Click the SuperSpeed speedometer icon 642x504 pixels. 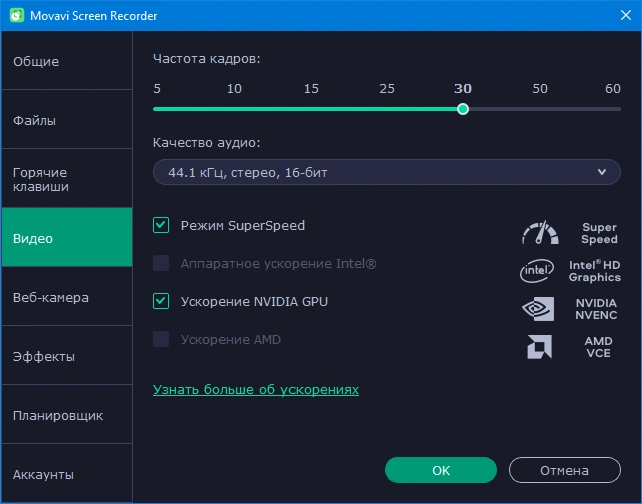540,233
